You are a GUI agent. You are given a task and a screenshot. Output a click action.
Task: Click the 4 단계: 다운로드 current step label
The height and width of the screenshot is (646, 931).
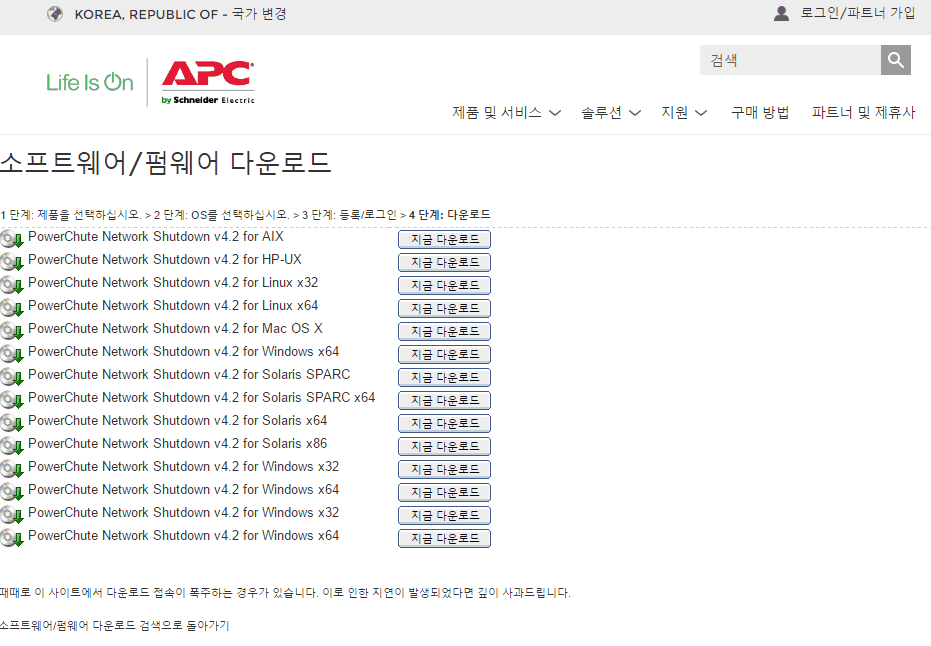coord(449,215)
